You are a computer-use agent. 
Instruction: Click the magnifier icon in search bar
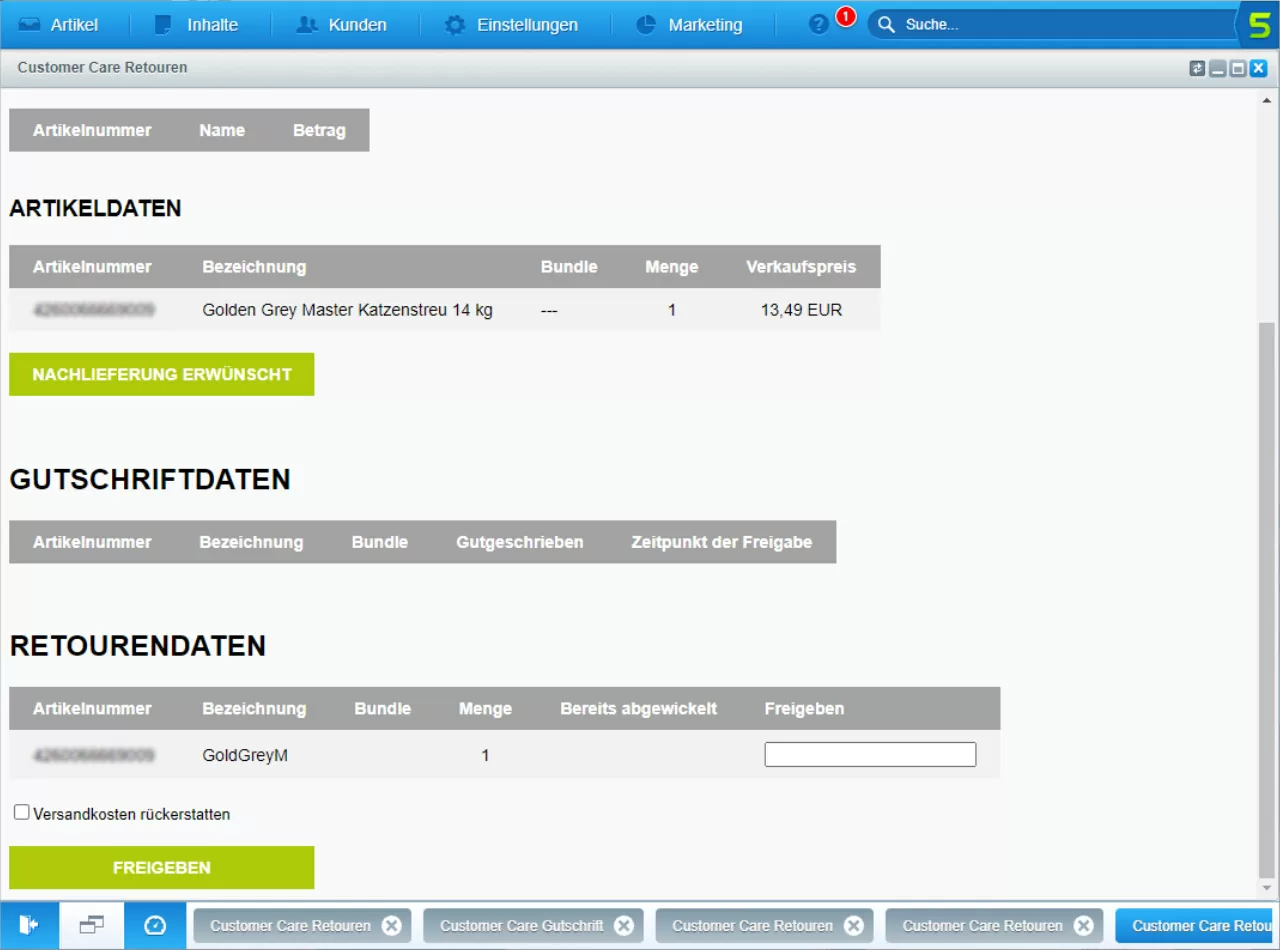pos(886,25)
